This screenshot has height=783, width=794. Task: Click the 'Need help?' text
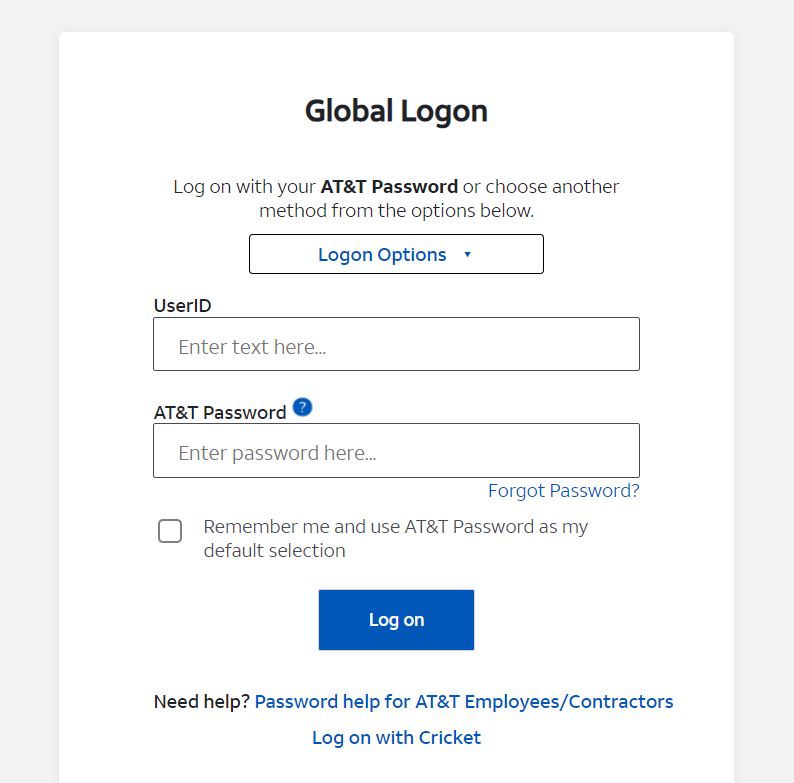pyautogui.click(x=202, y=702)
